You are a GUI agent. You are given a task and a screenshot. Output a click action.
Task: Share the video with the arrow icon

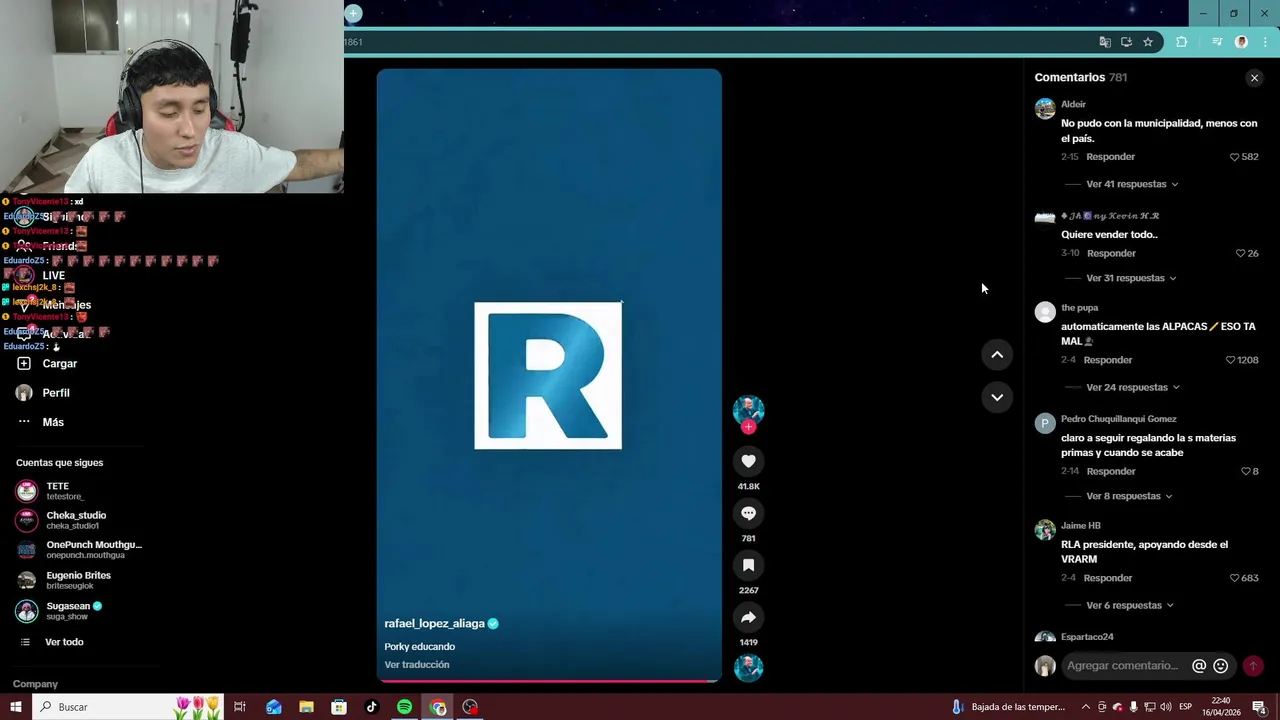[748, 617]
